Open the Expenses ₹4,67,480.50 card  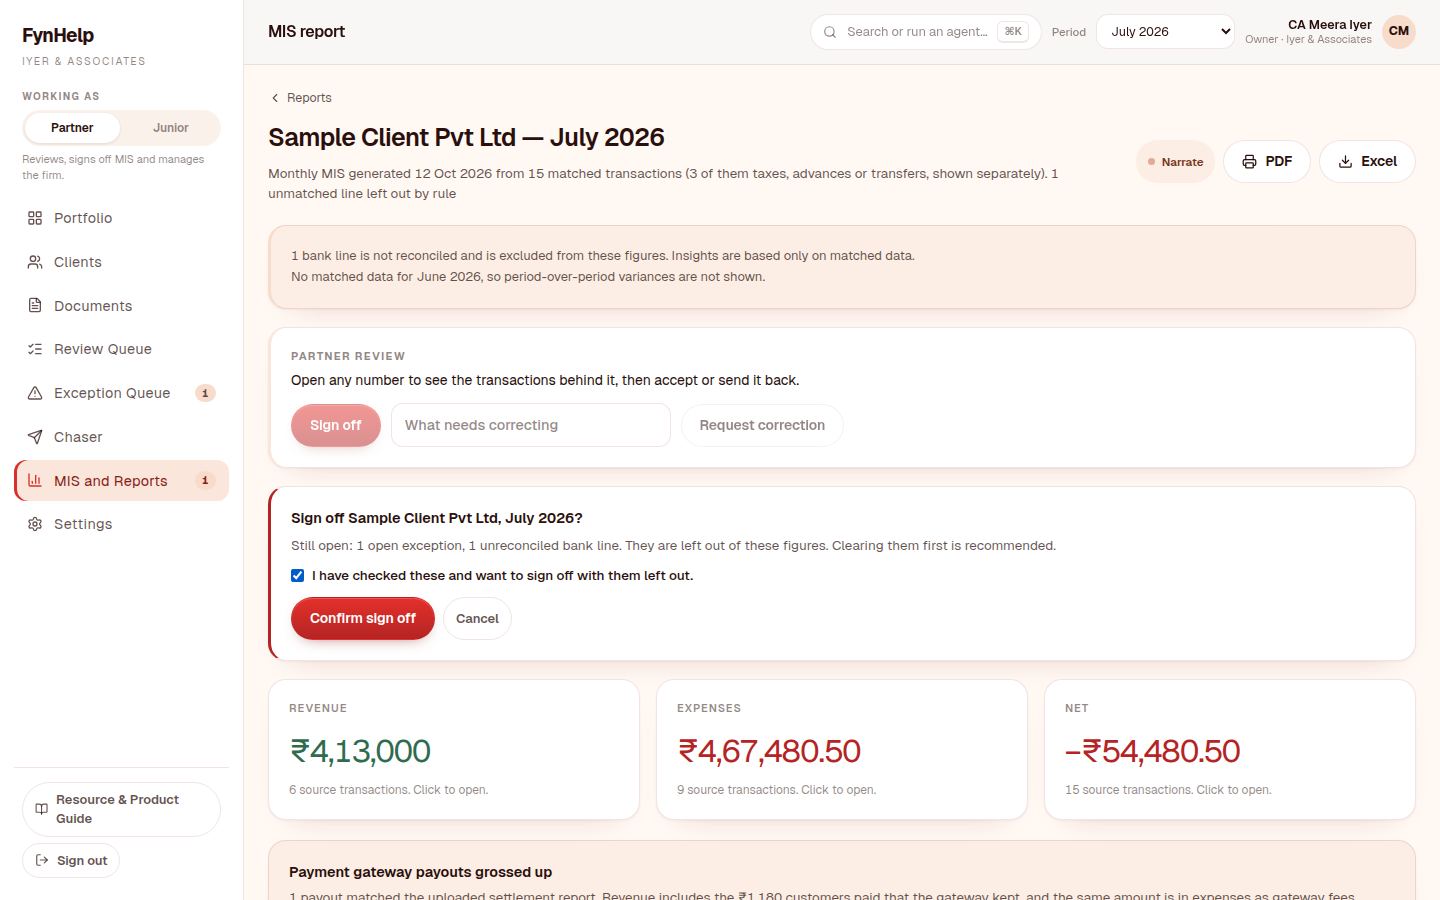tap(842, 750)
